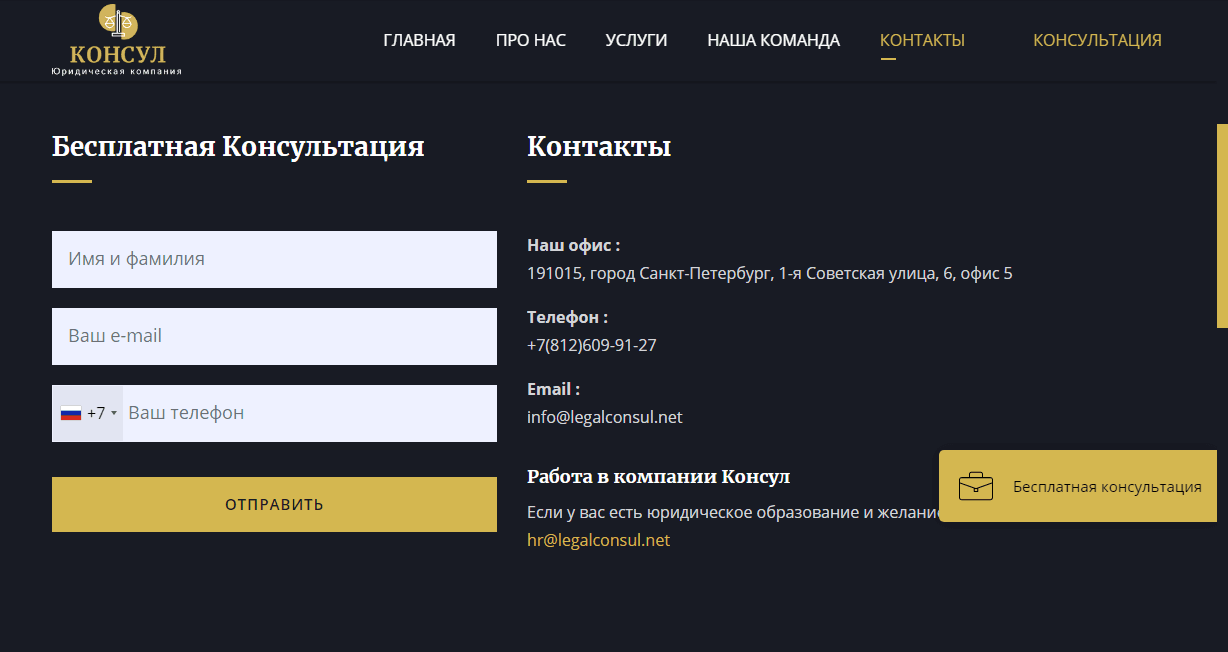Open the ПРО НАС navigation item
Screen dimensions: 1228x652
(530, 40)
